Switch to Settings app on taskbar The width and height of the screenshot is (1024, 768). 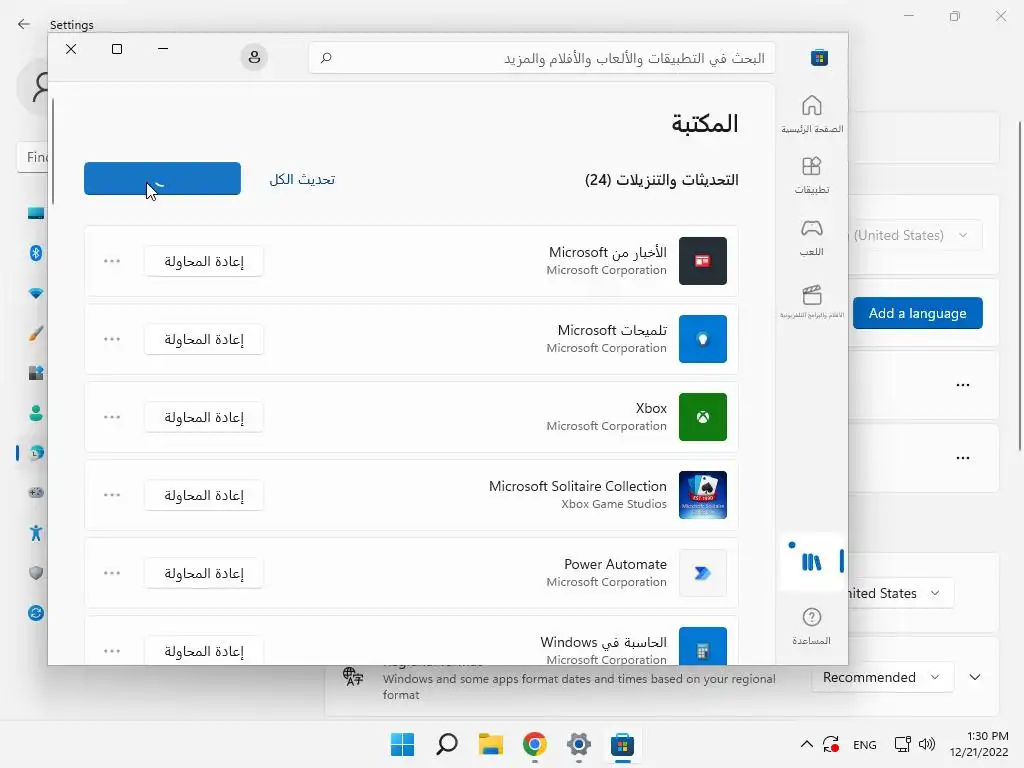pyautogui.click(x=579, y=744)
